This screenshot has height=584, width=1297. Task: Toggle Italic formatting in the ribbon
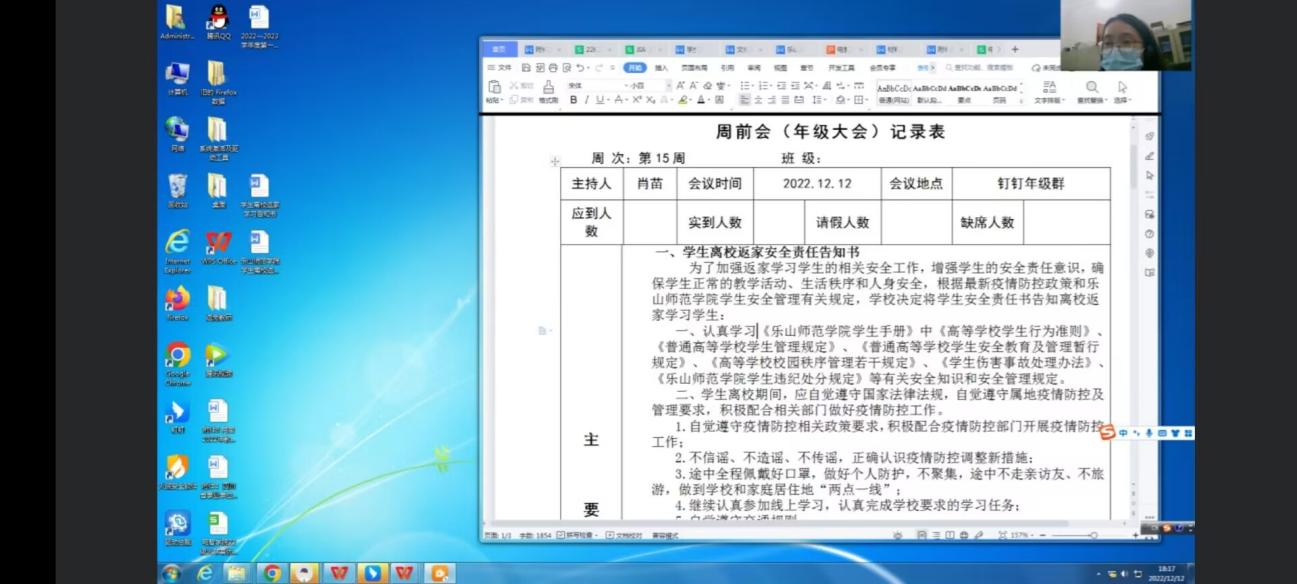(x=586, y=100)
